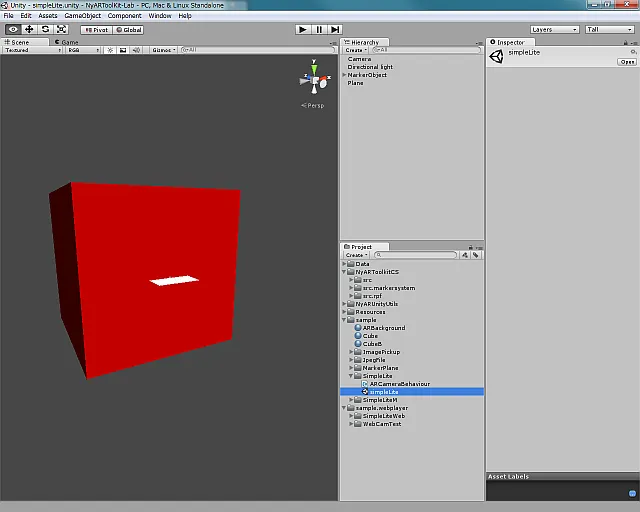Toggle Pivot/Center handle position button
The image size is (640, 512).
[96, 30]
